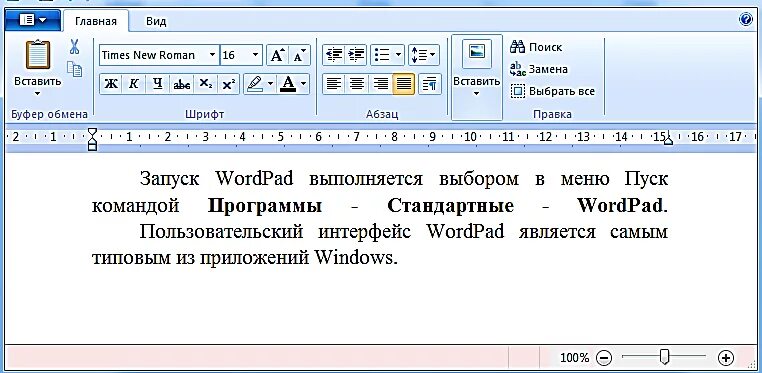Justify text alignment
Image resolution: width=762 pixels, height=373 pixels.
pos(403,84)
